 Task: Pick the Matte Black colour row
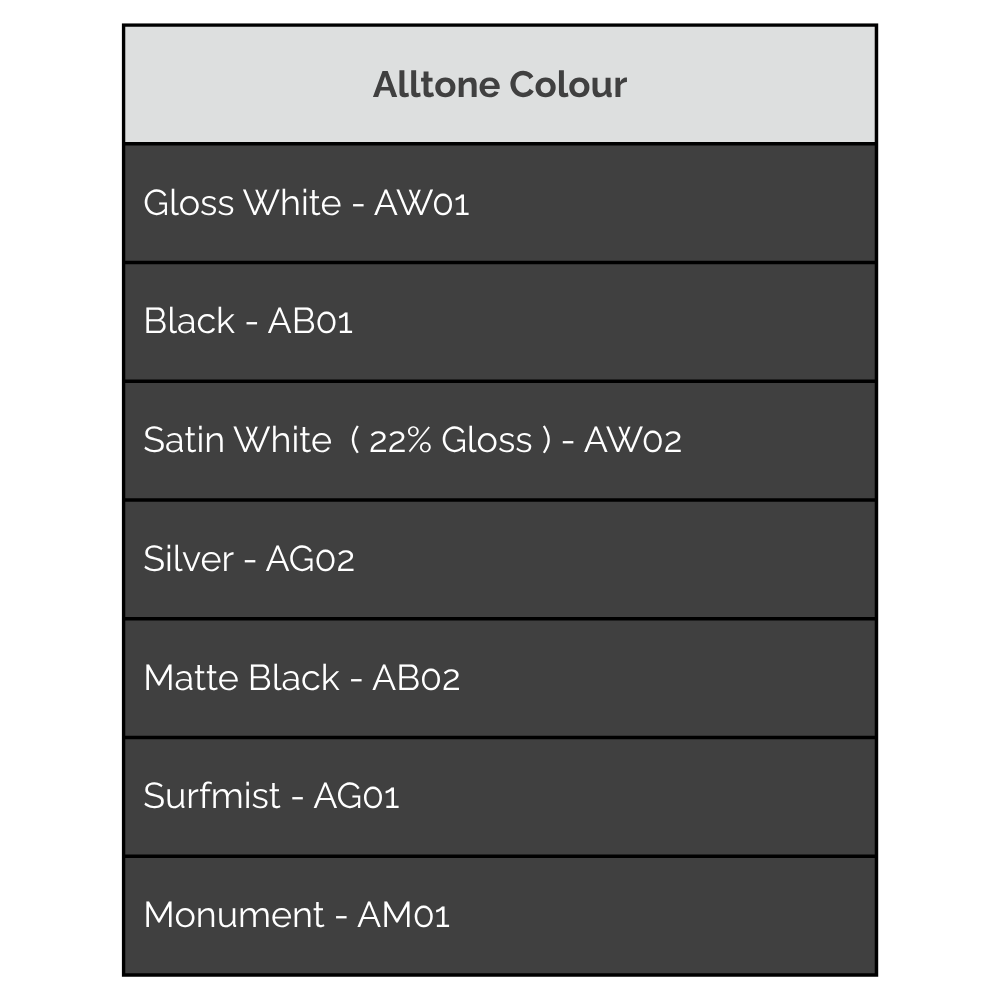tap(499, 678)
